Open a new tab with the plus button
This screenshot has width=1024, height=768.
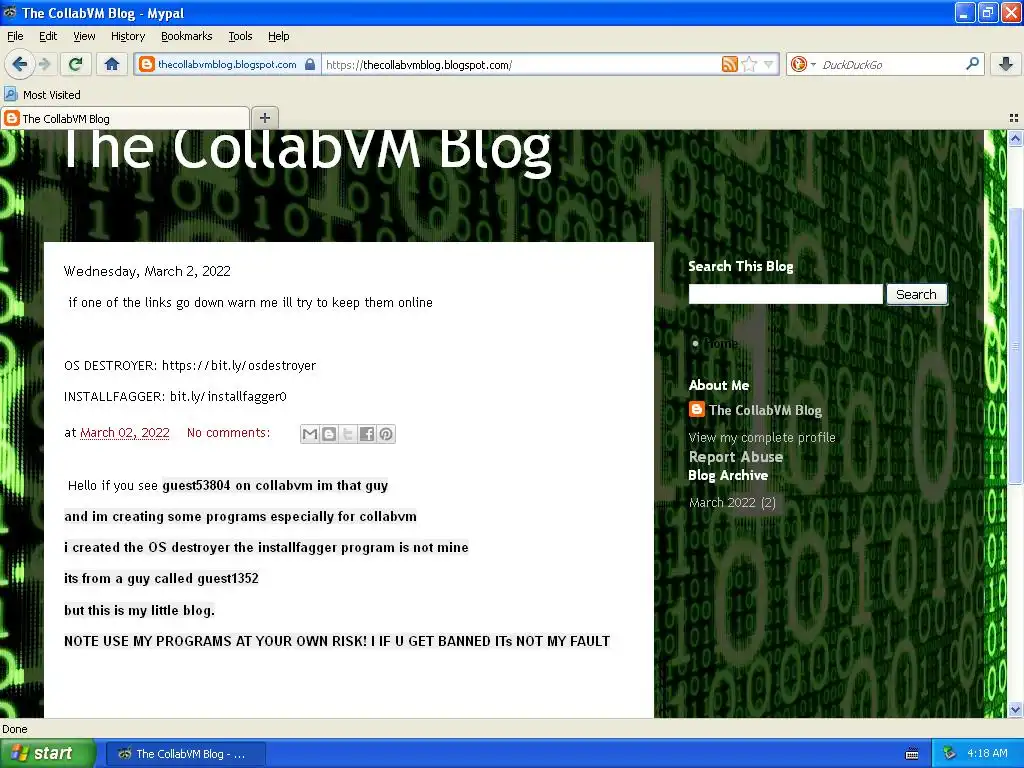[264, 118]
